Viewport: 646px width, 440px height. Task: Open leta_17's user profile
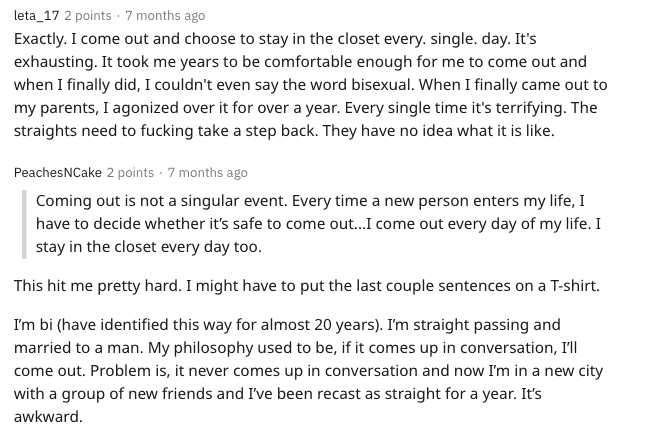(37, 16)
